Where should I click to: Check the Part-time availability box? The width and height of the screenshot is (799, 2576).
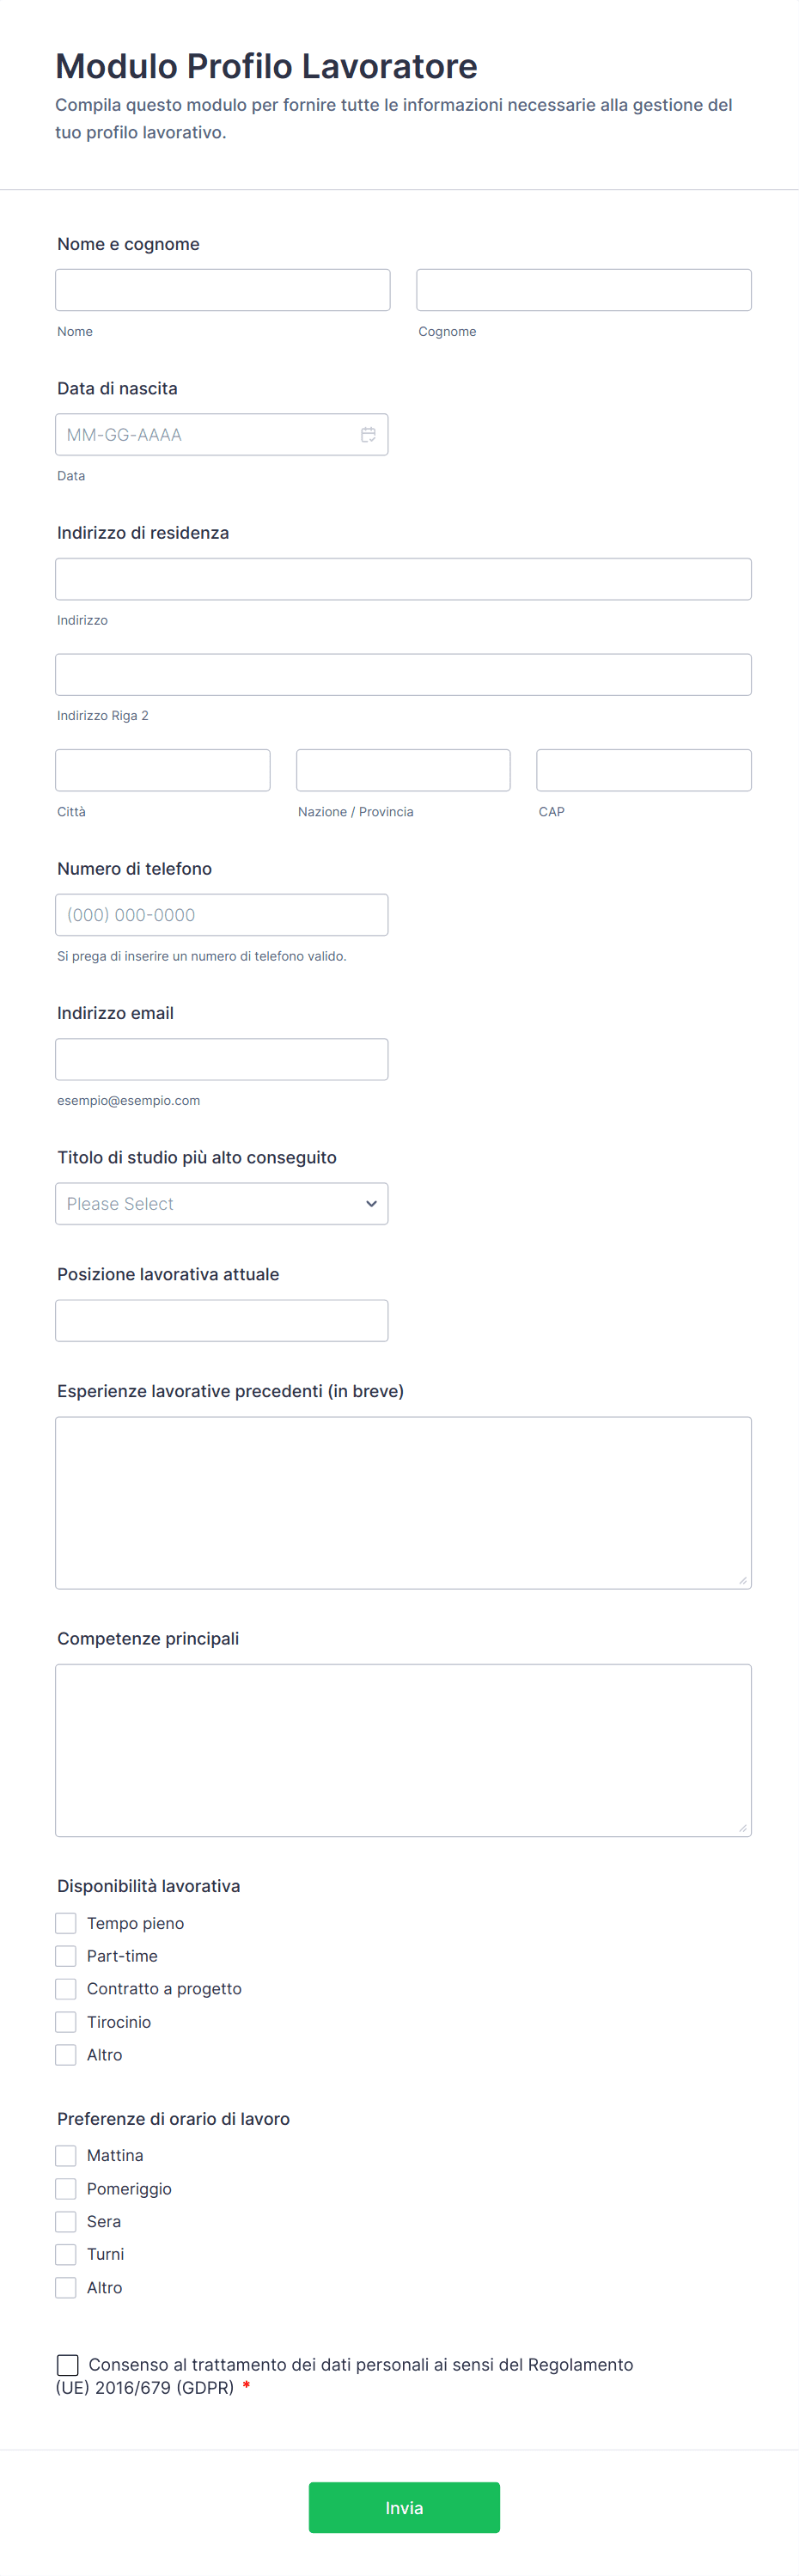click(66, 1956)
